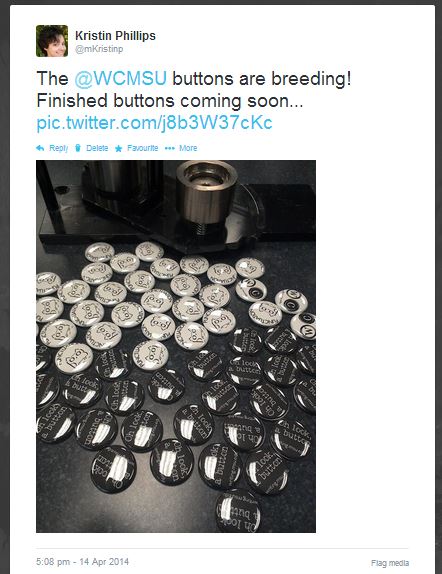Click the Delete text label
Screen dimensions: 442x574
tap(97, 148)
